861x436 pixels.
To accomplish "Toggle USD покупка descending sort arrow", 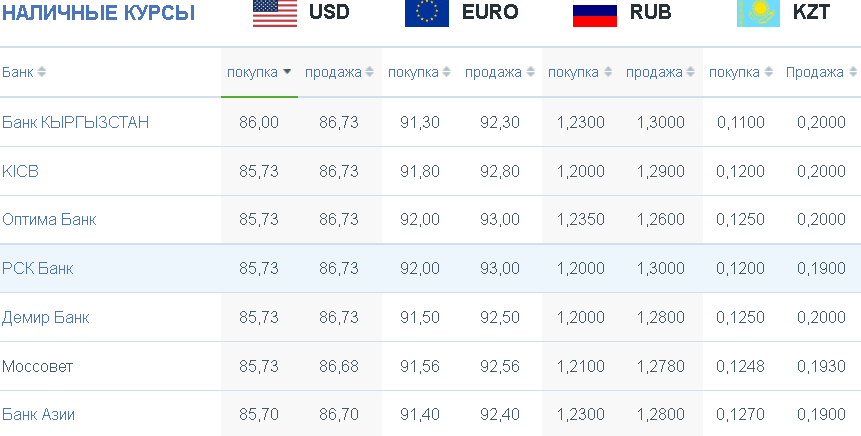I will point(287,72).
